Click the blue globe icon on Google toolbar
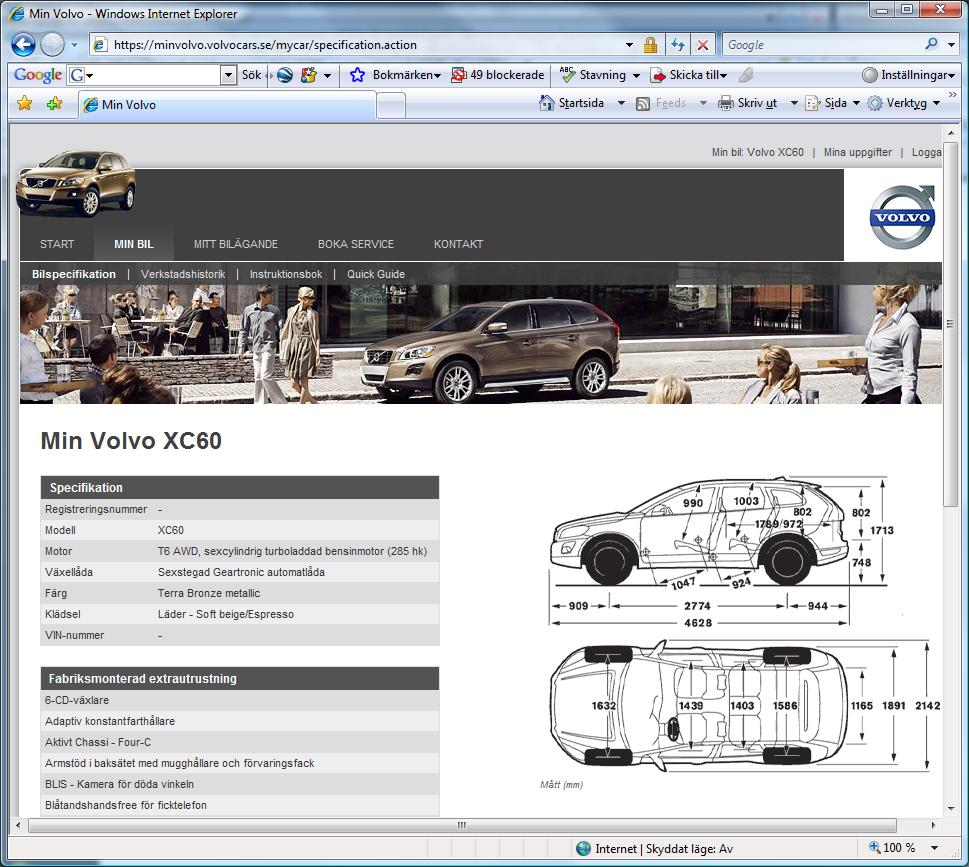 pos(285,75)
